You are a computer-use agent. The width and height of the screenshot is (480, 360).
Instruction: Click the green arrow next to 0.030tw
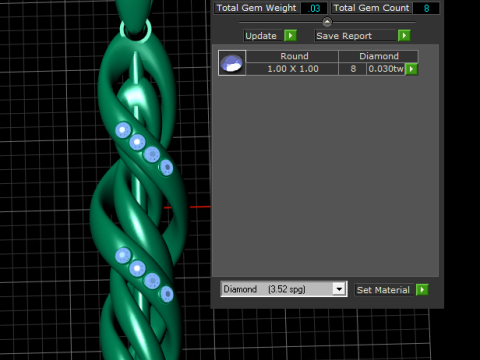tap(412, 69)
